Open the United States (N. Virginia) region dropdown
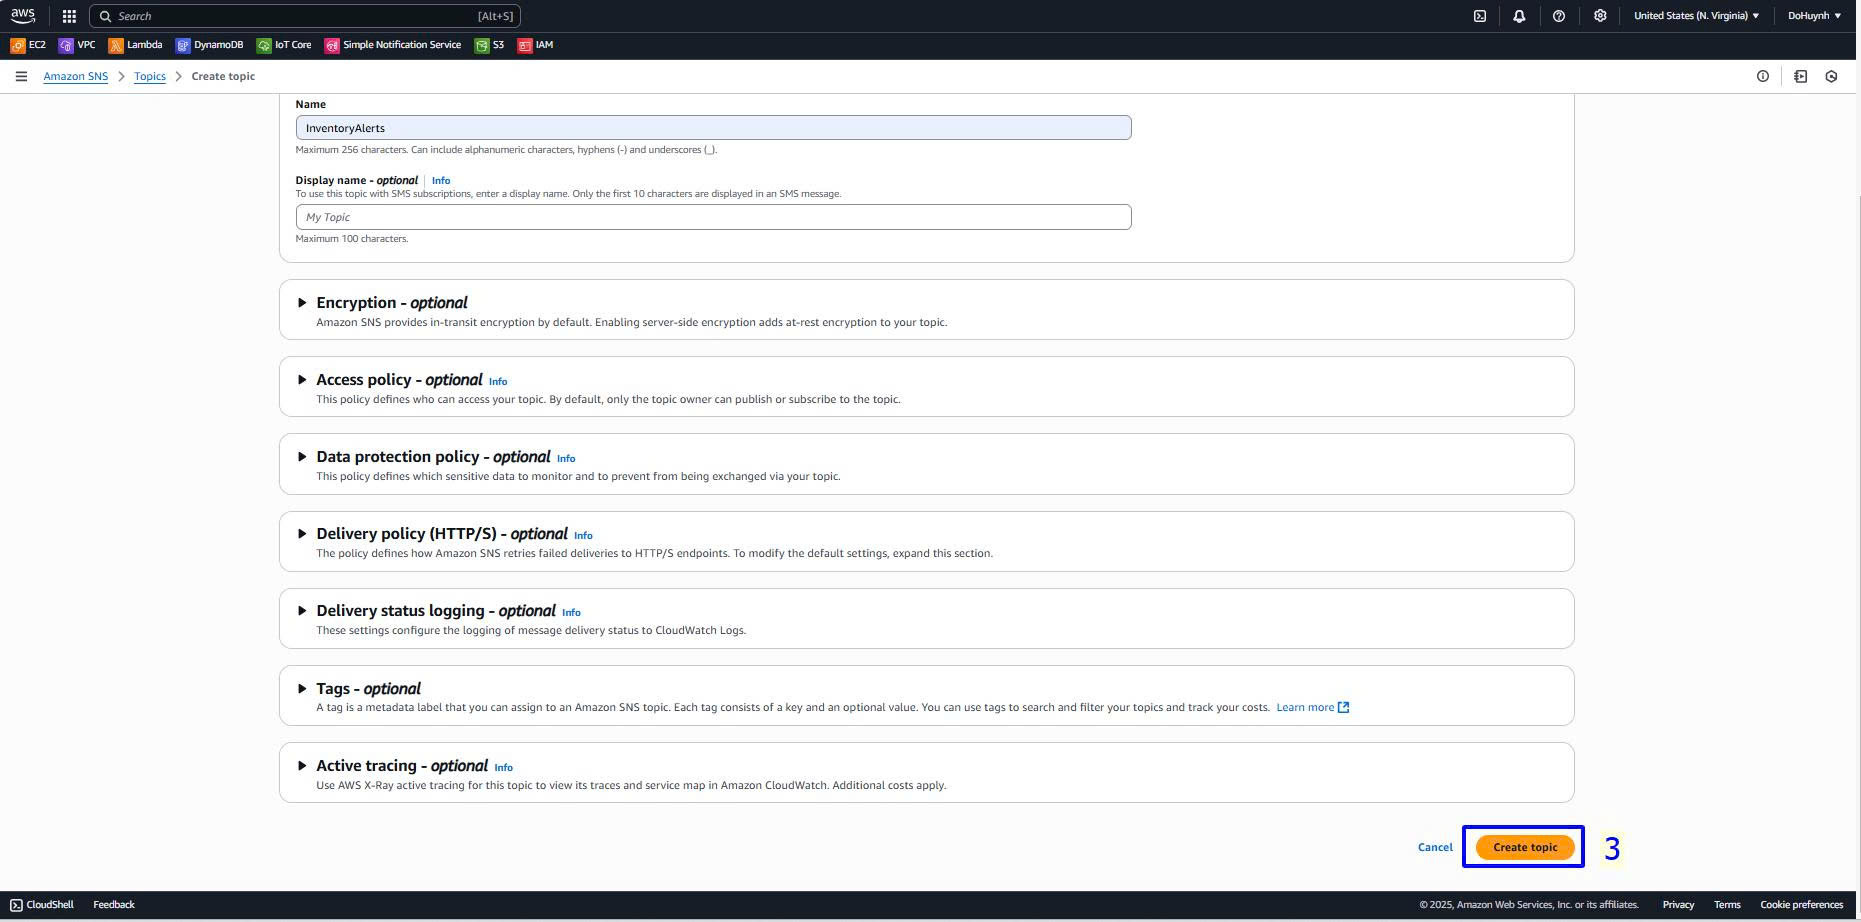Viewport: 1861px width, 922px height. [x=1696, y=16]
